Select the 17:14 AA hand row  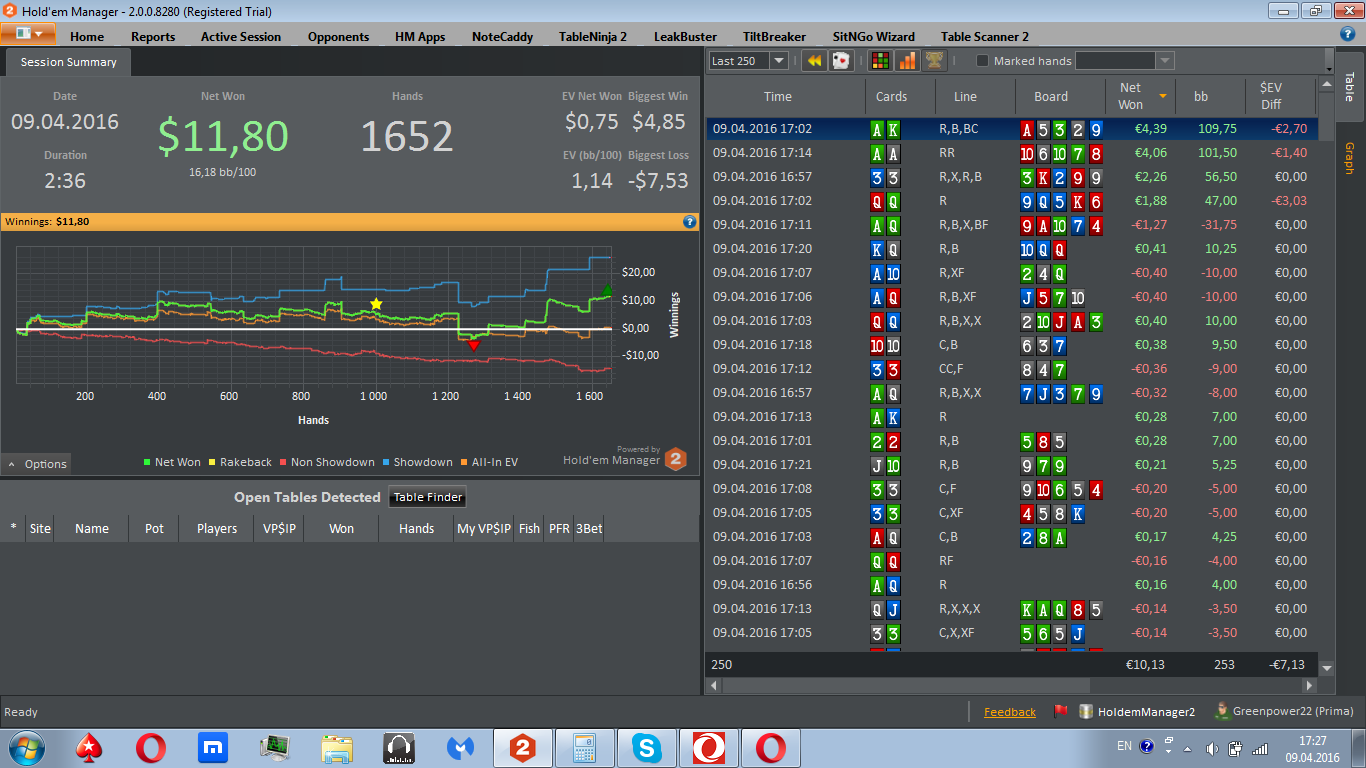1011,153
